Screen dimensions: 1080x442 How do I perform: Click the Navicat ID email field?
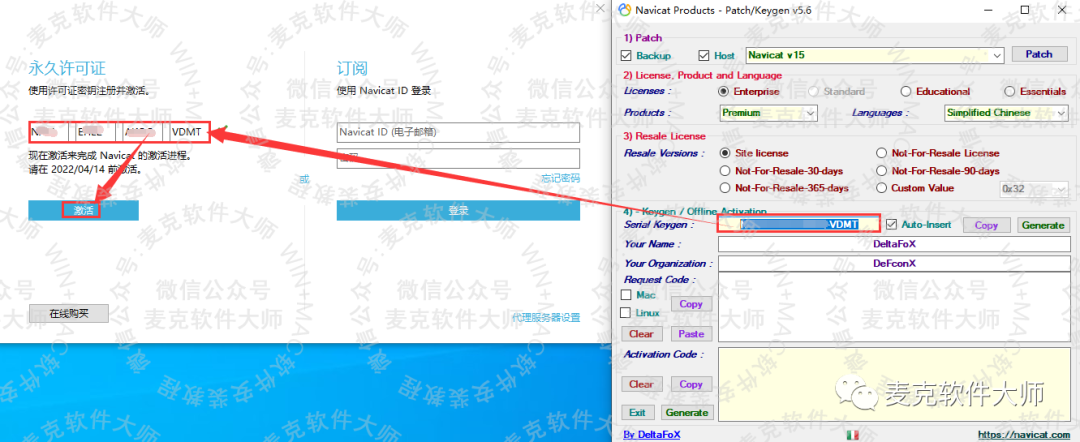[458, 132]
